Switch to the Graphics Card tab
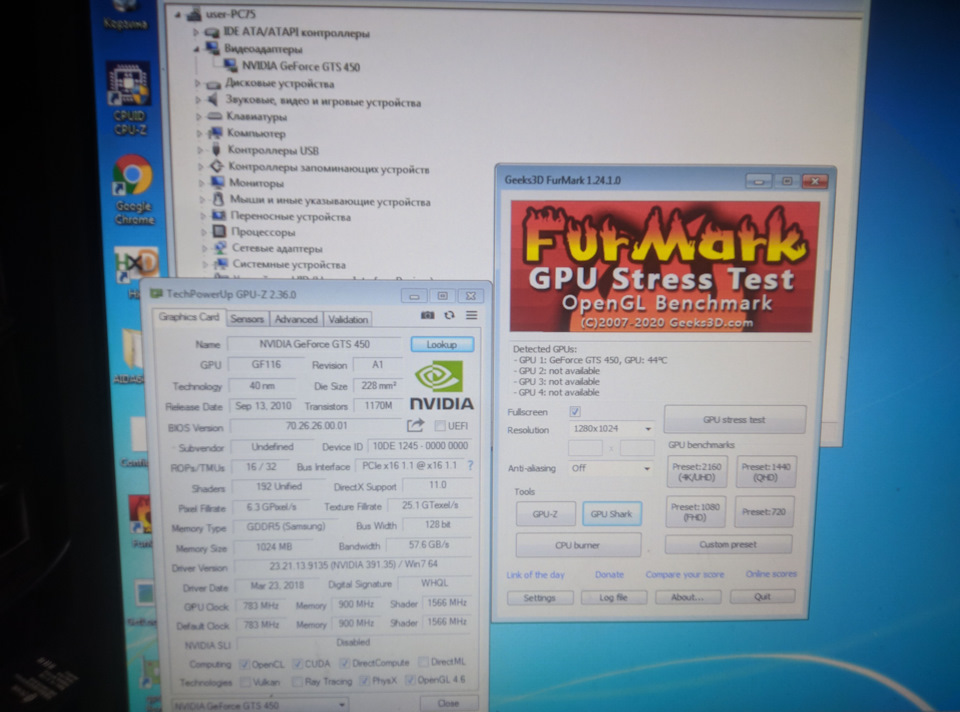 189,317
